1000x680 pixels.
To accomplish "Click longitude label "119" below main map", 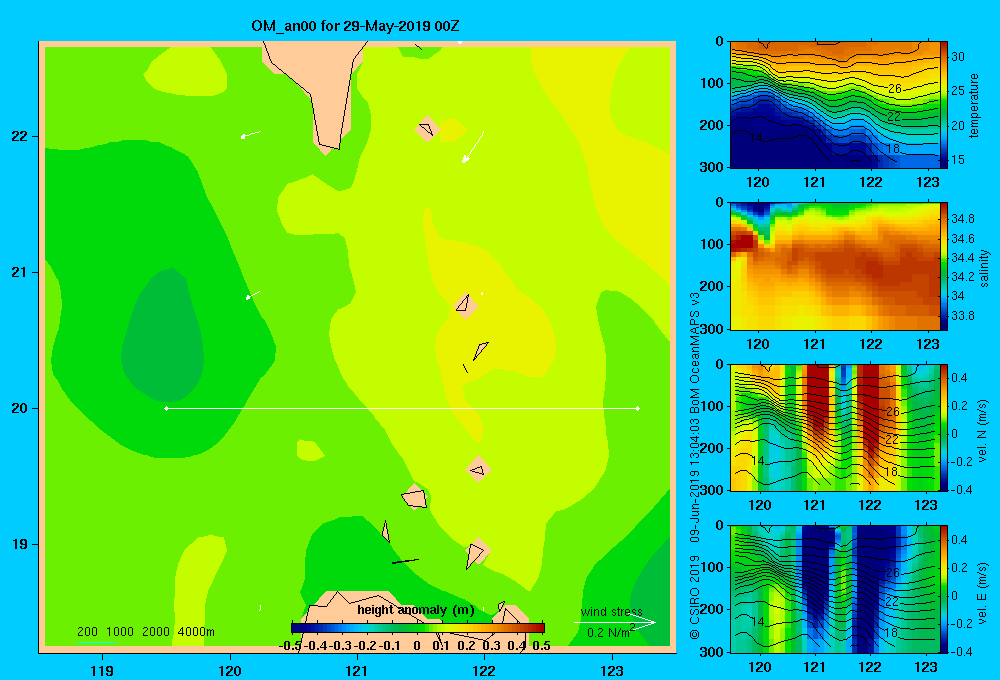I will [102, 670].
